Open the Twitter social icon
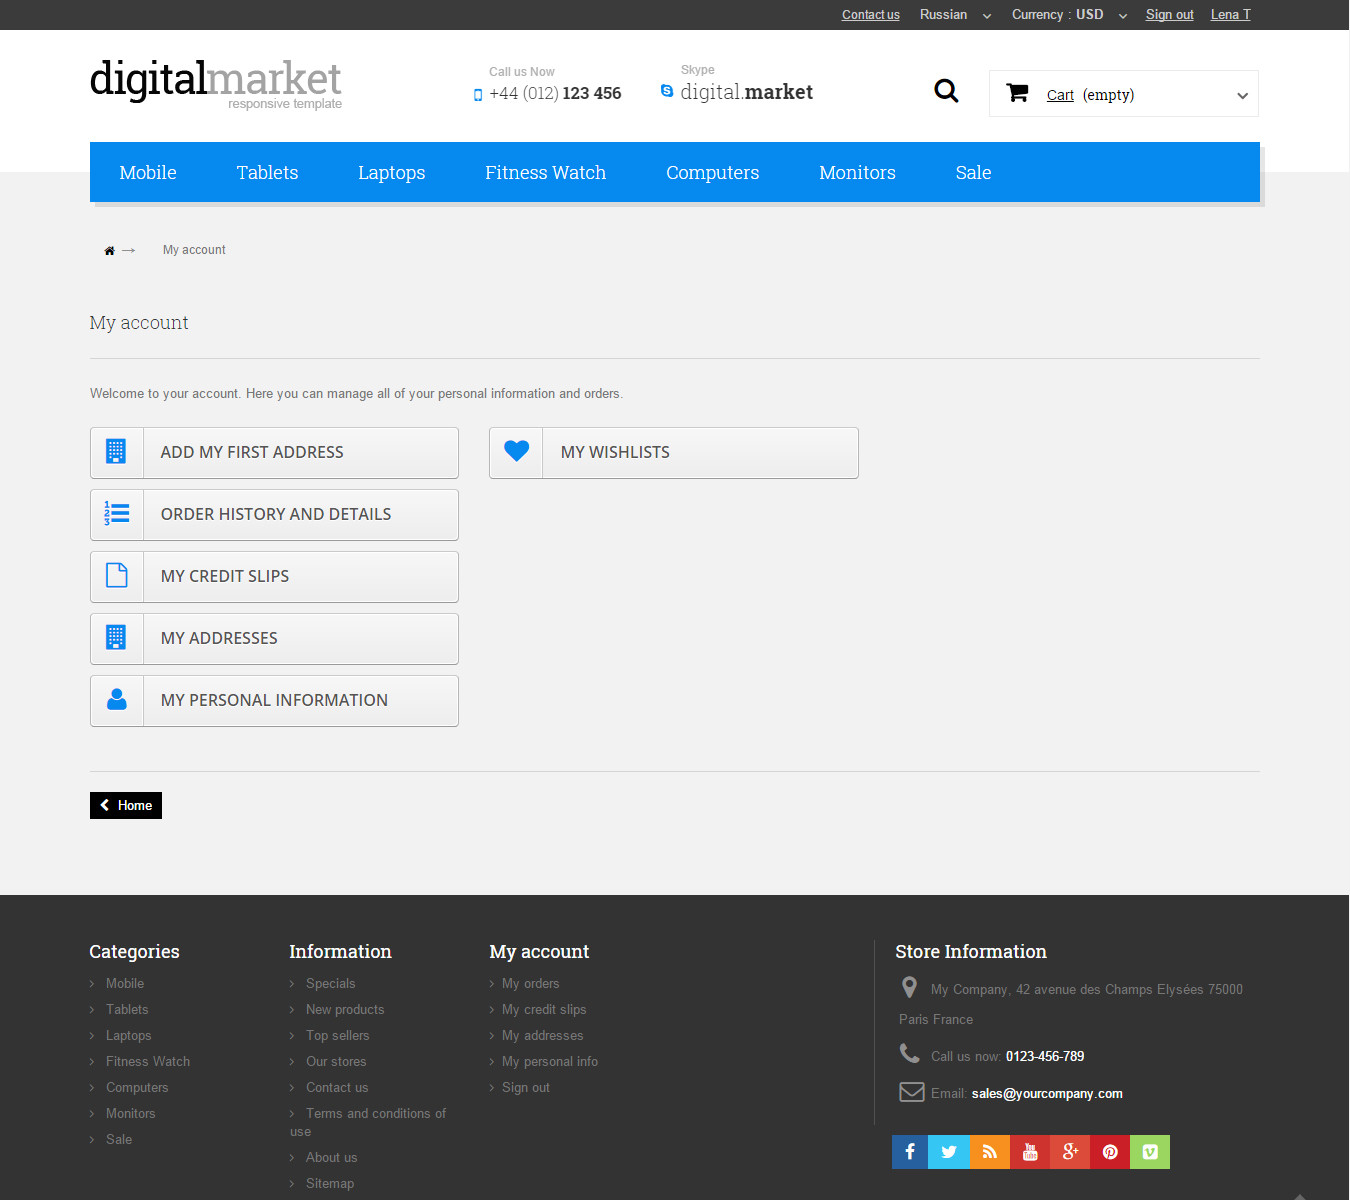The image size is (1350, 1200). 949,1152
